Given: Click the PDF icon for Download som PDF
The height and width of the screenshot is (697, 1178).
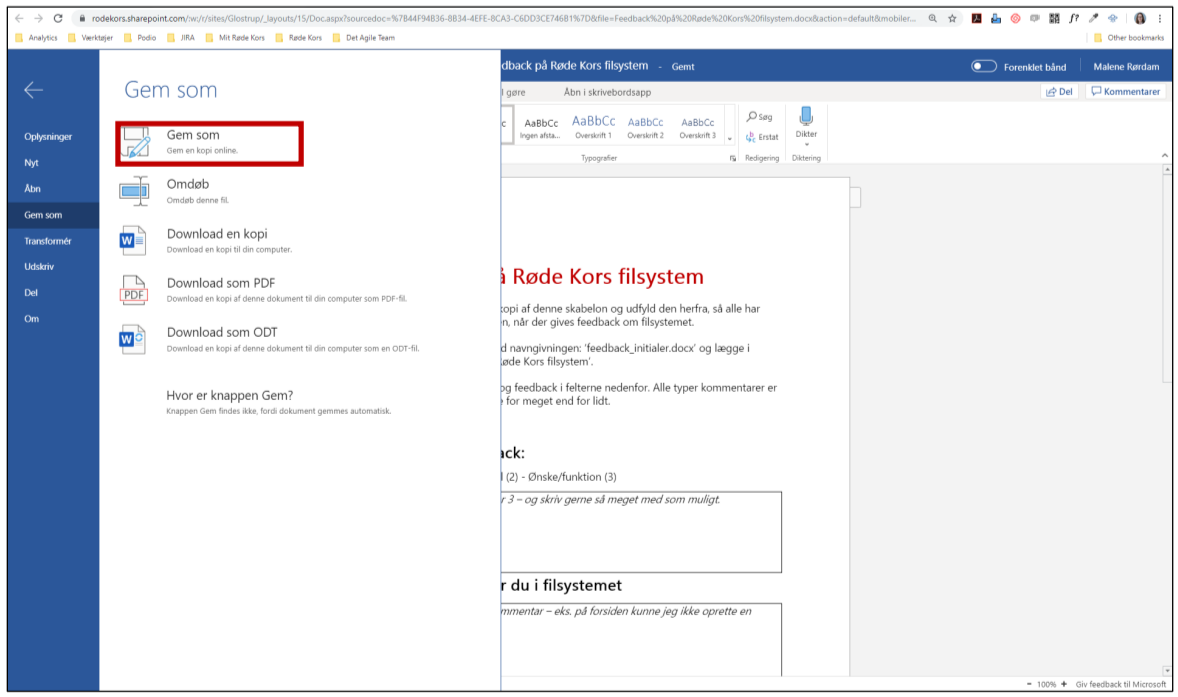Looking at the screenshot, I should (x=134, y=290).
